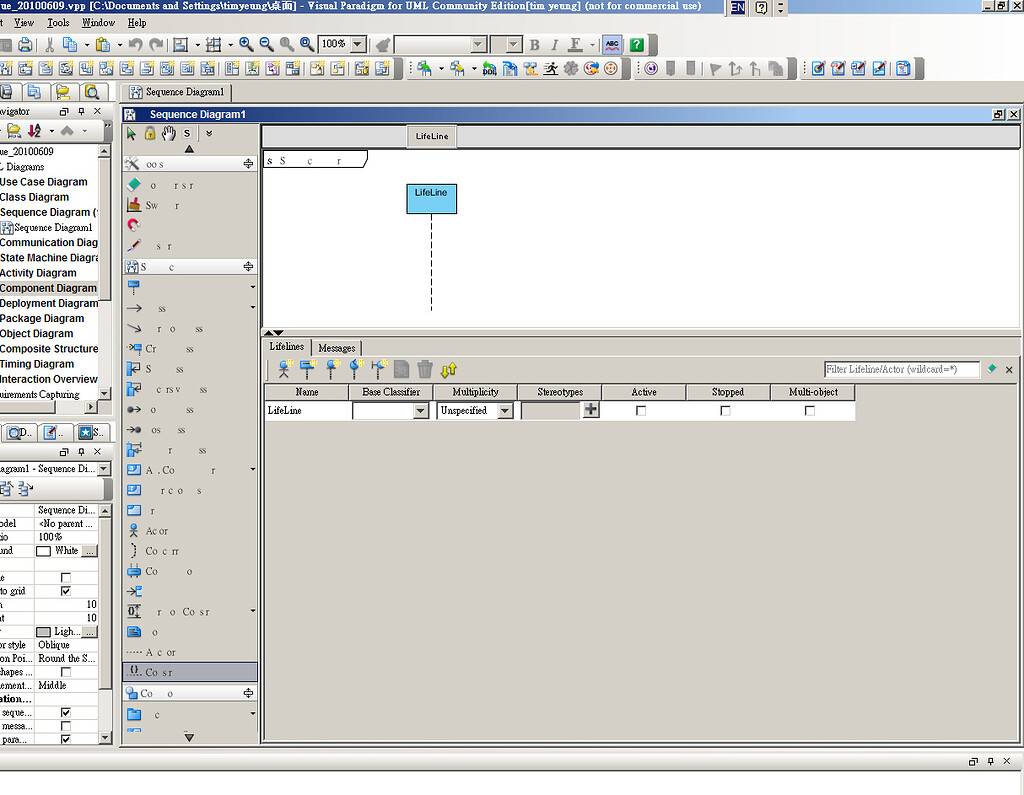Click the spell check ABC icon

pyautogui.click(x=612, y=44)
